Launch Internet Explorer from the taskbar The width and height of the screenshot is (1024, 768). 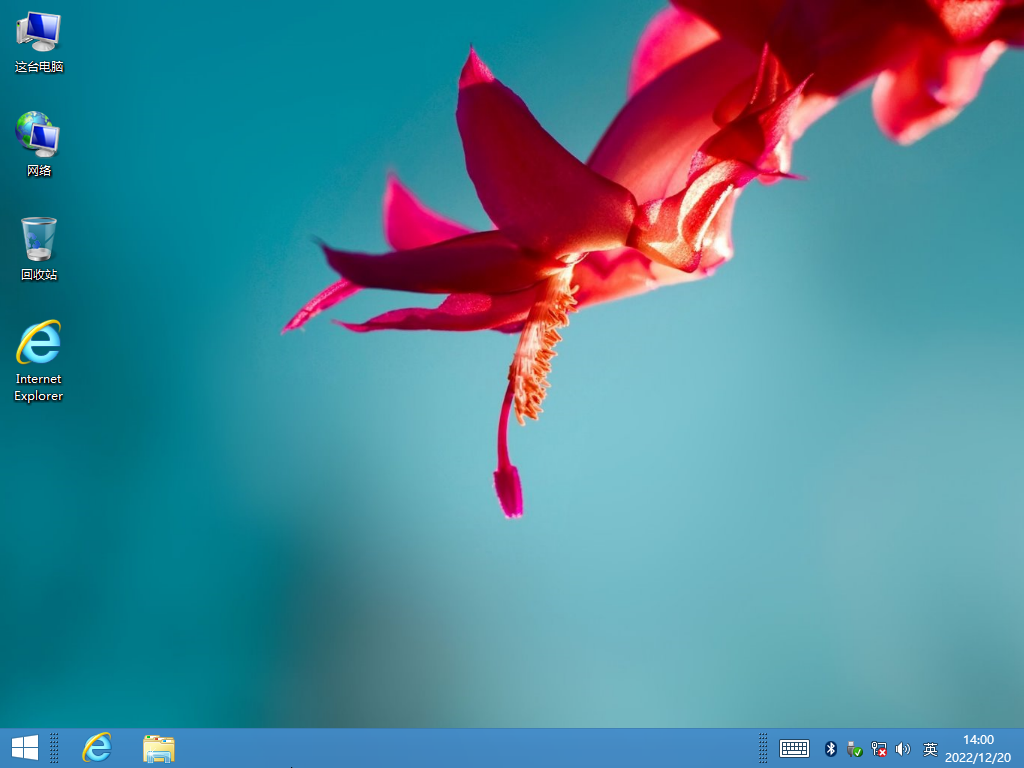click(97, 747)
